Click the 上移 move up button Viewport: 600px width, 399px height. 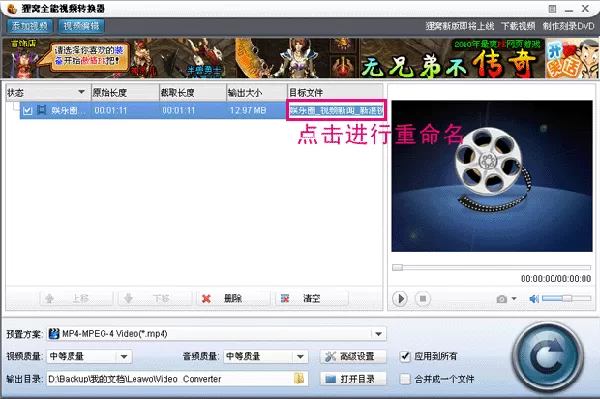pos(76,298)
